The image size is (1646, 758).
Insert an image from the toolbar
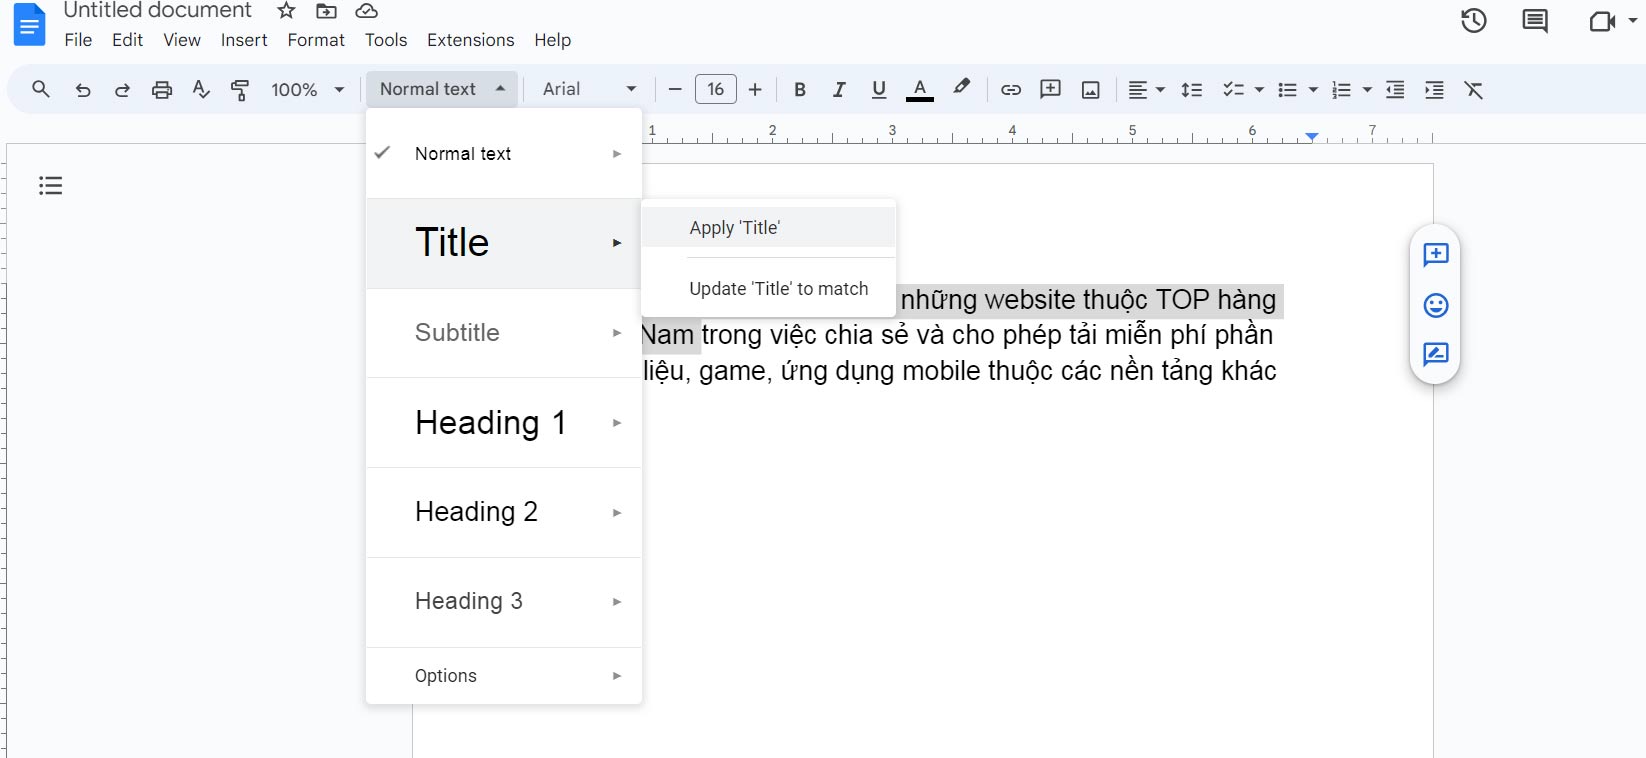(x=1091, y=90)
